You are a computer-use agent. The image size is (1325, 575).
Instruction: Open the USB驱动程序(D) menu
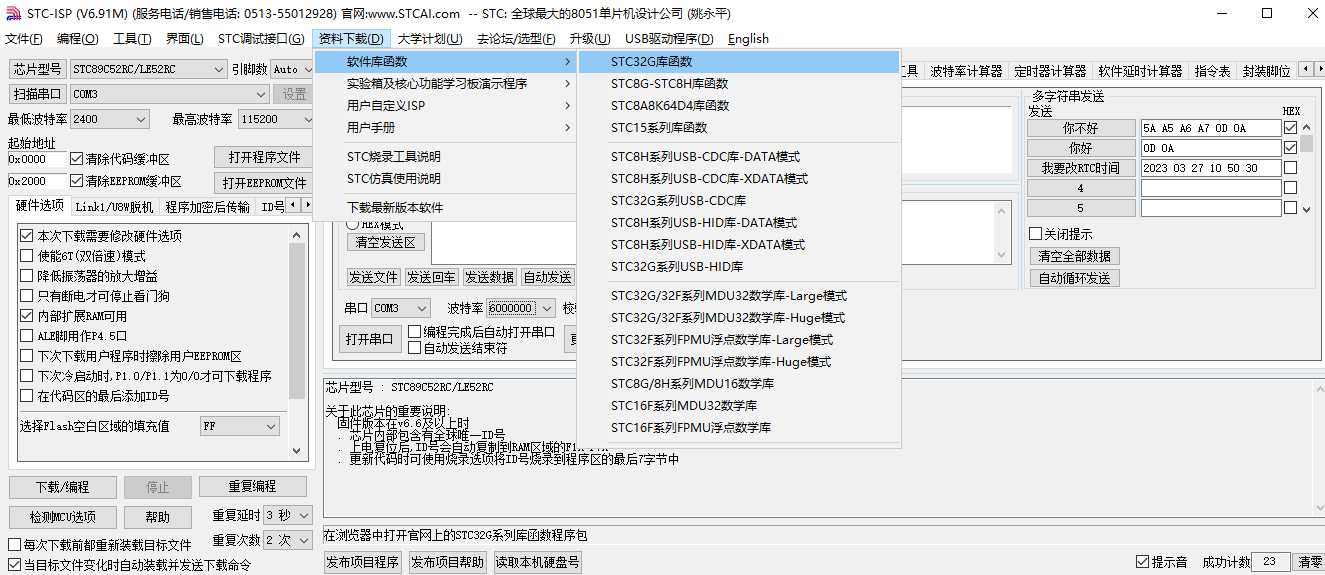tap(669, 39)
